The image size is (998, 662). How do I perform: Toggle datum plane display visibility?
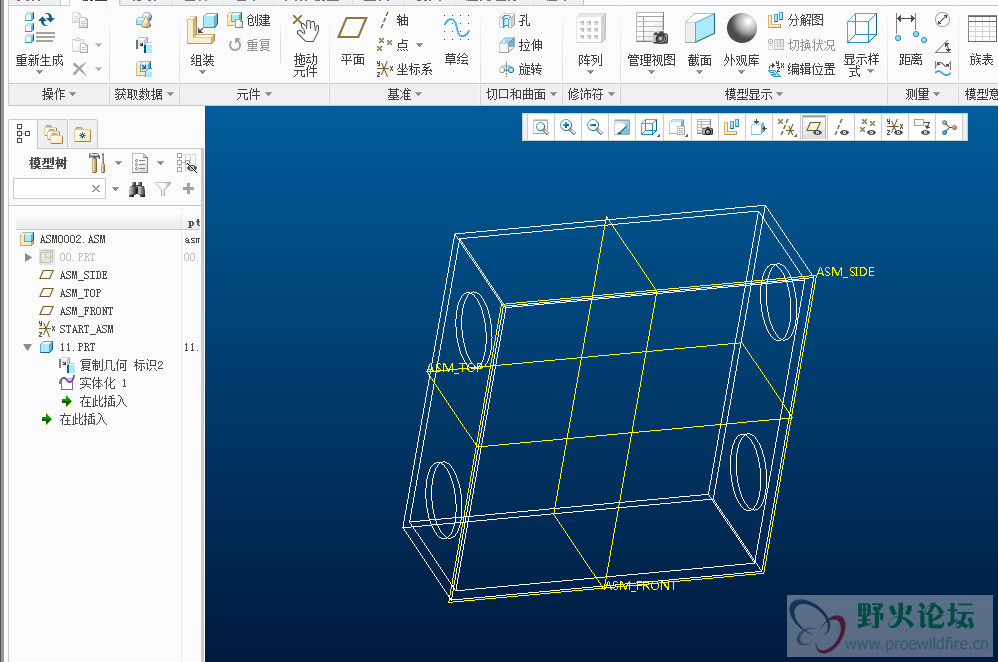click(814, 127)
